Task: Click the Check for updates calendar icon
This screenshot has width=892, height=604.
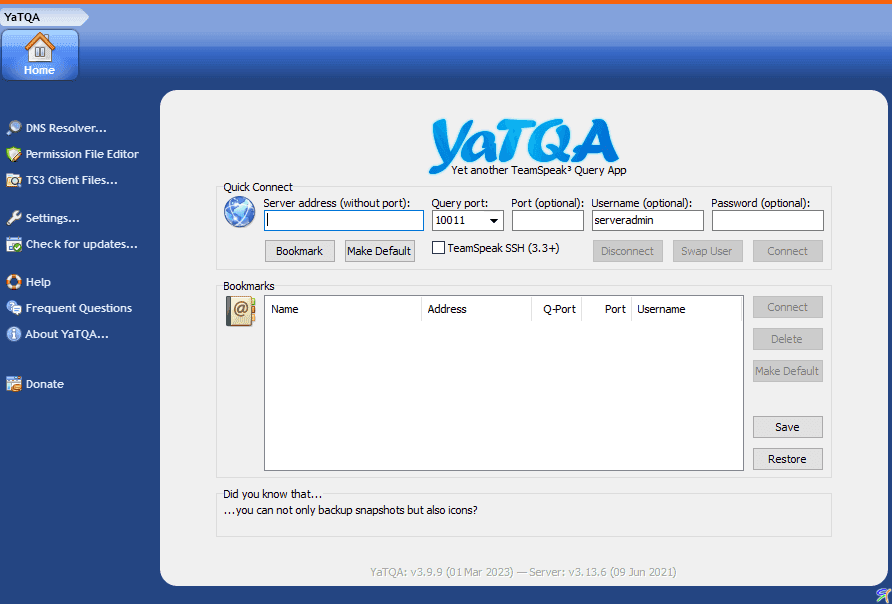Action: [14, 244]
